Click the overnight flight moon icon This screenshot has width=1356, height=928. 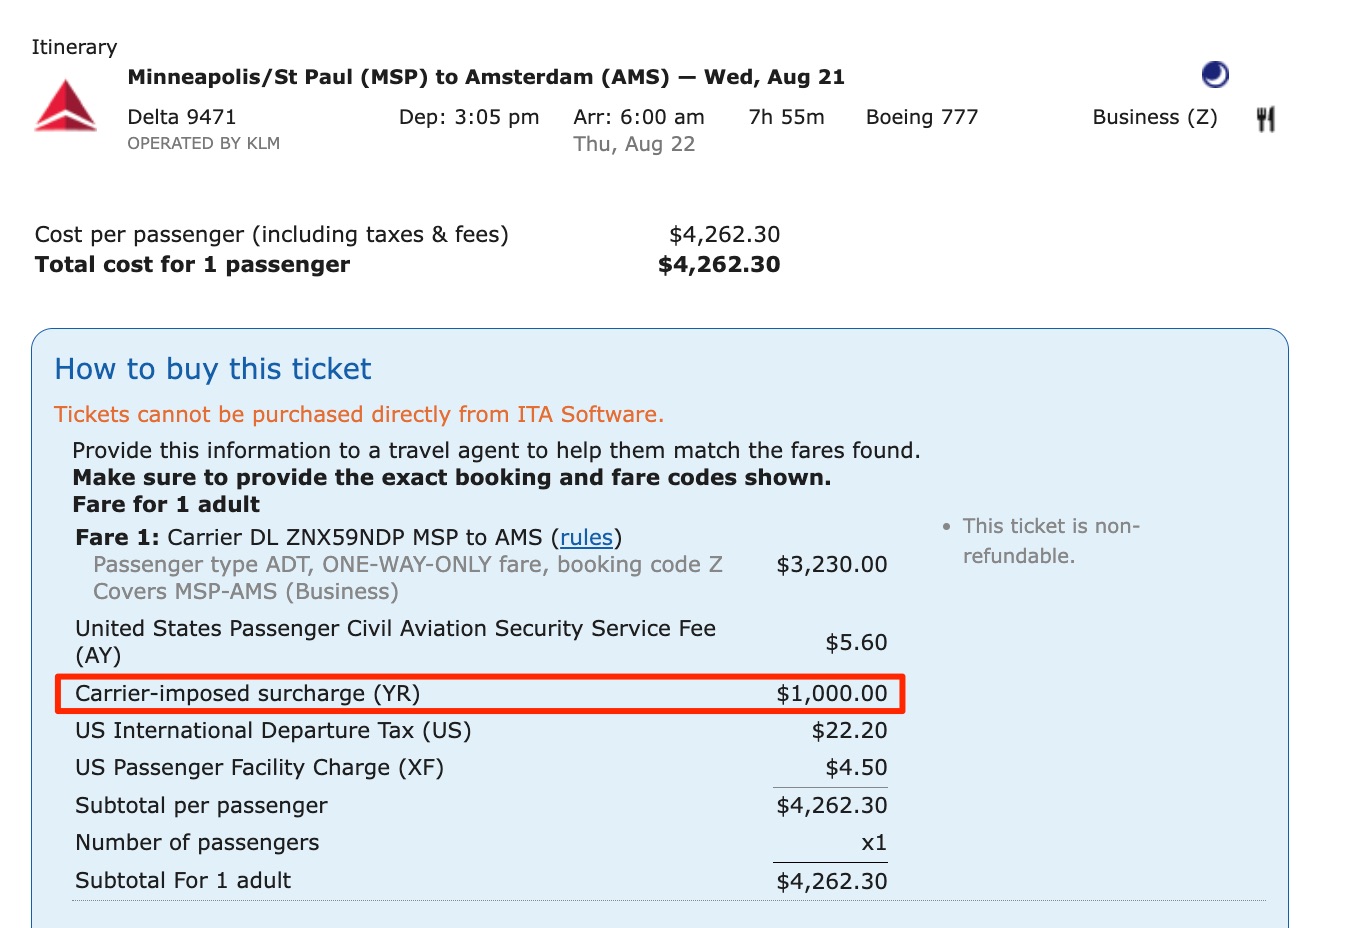click(1213, 74)
